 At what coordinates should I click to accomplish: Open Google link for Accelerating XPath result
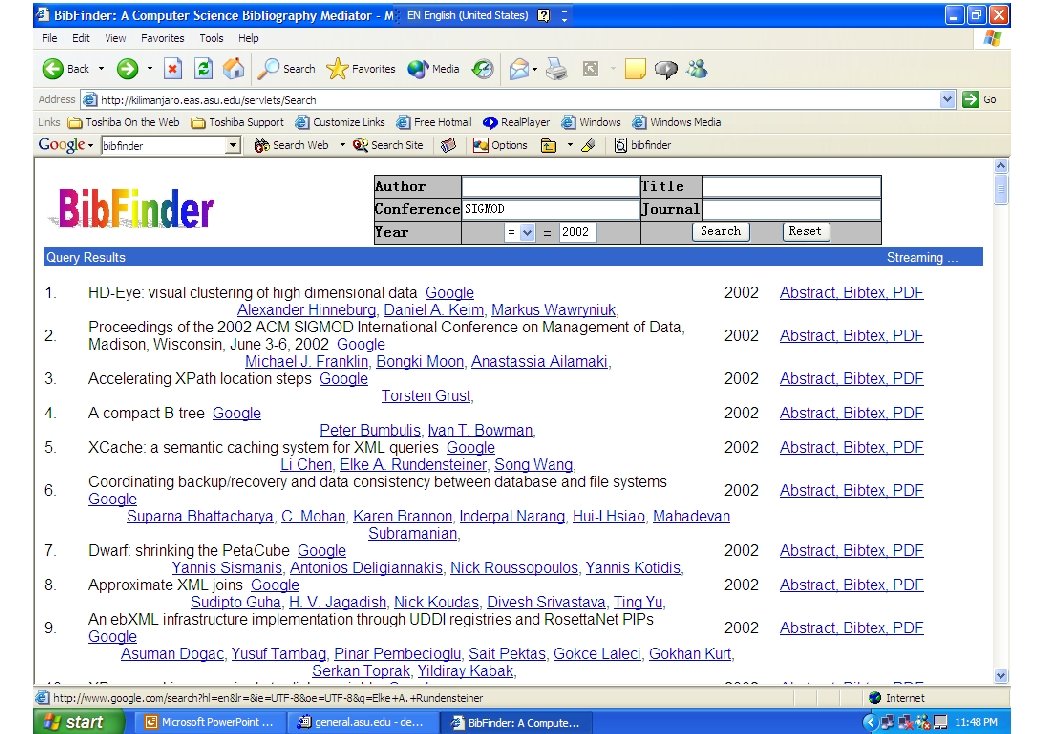[x=344, y=379]
